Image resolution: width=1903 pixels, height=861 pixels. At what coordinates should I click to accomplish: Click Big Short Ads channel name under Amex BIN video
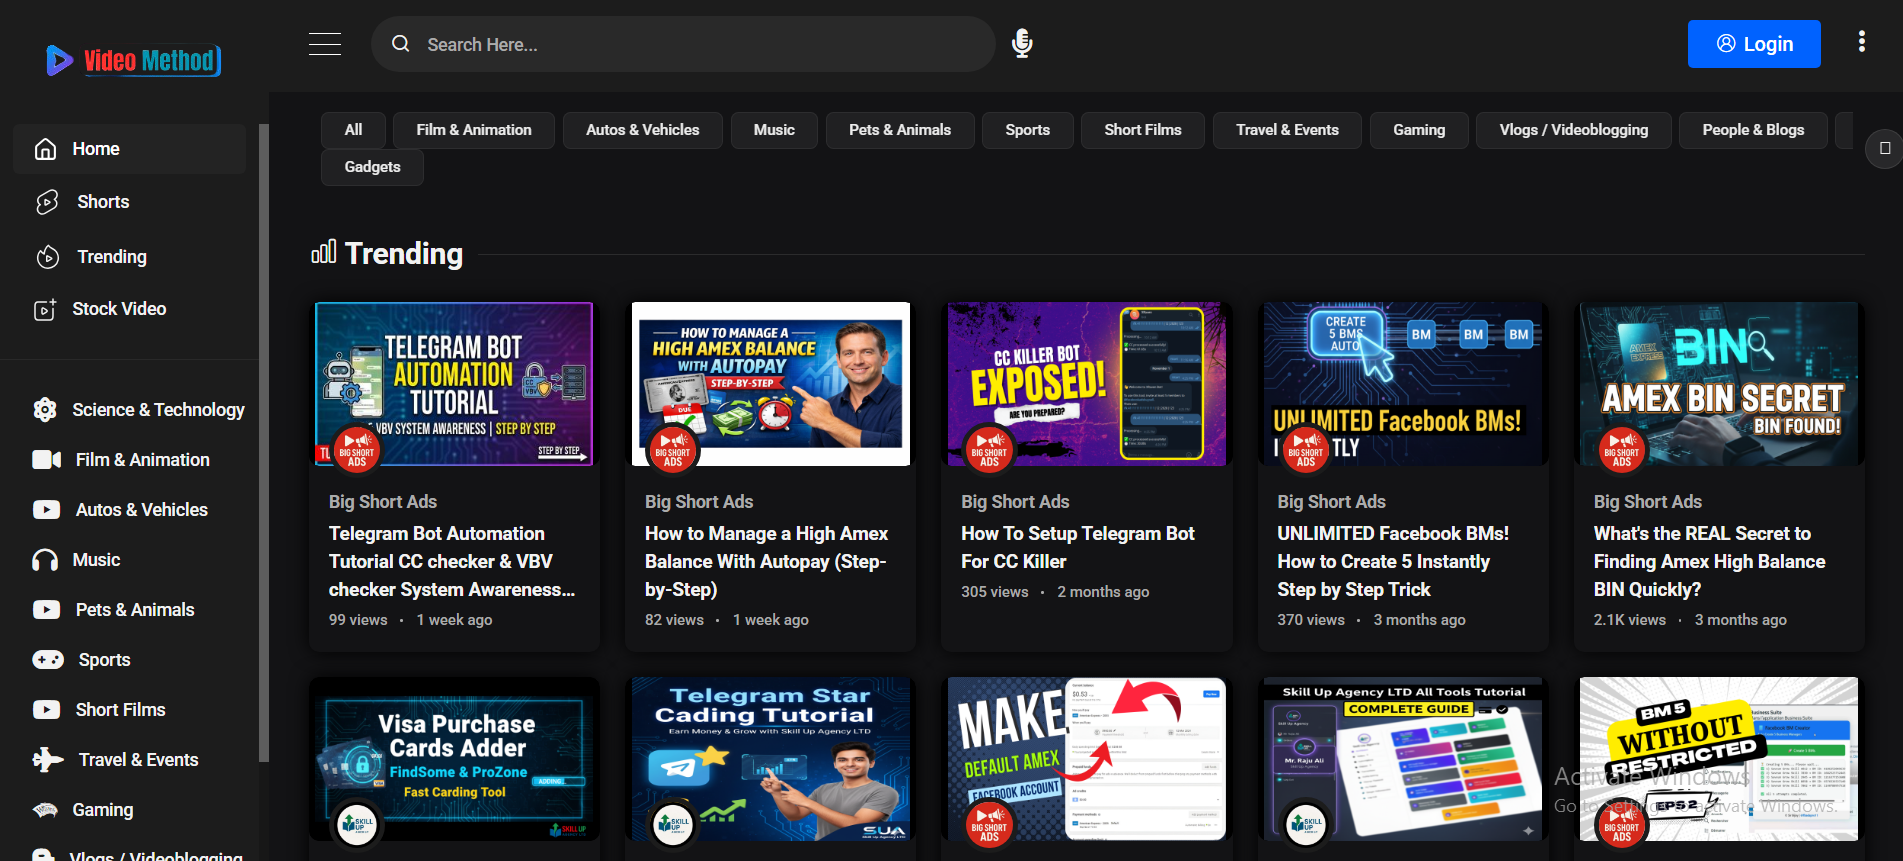[x=1648, y=502]
